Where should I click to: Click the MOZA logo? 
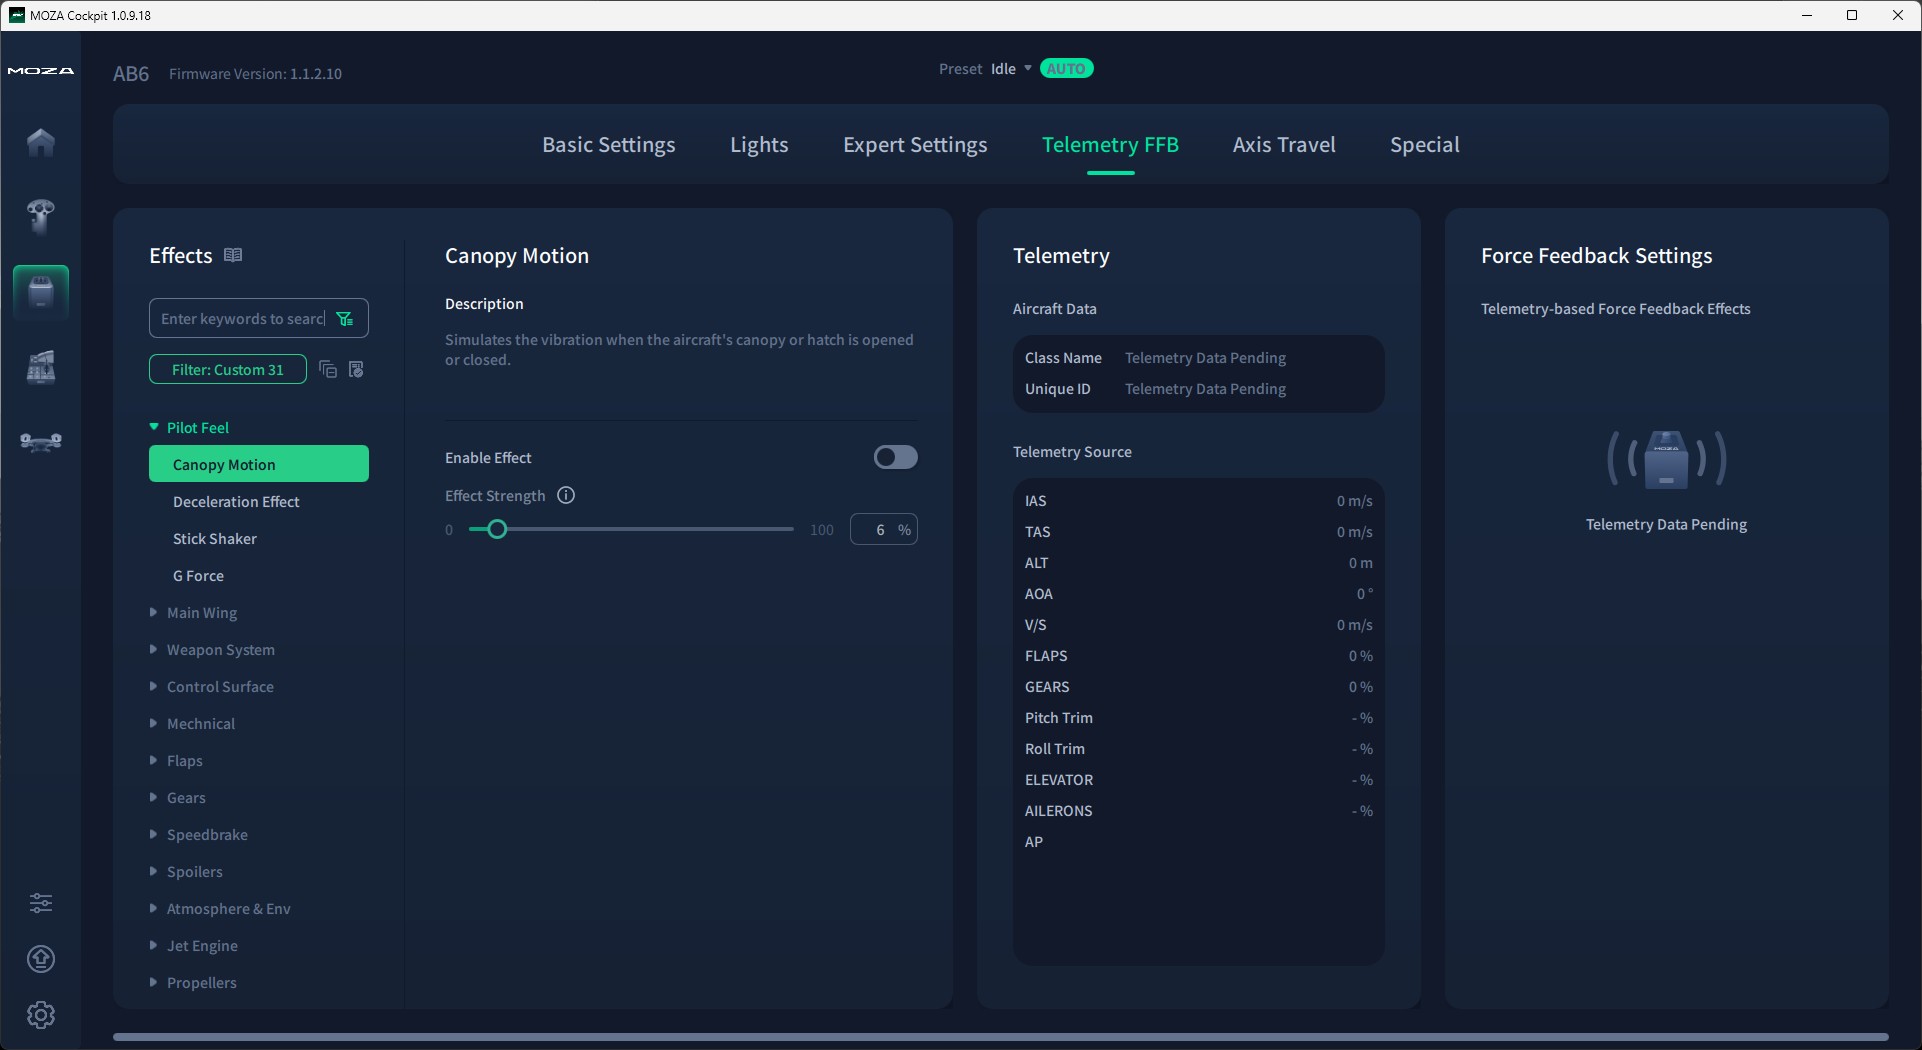point(41,71)
